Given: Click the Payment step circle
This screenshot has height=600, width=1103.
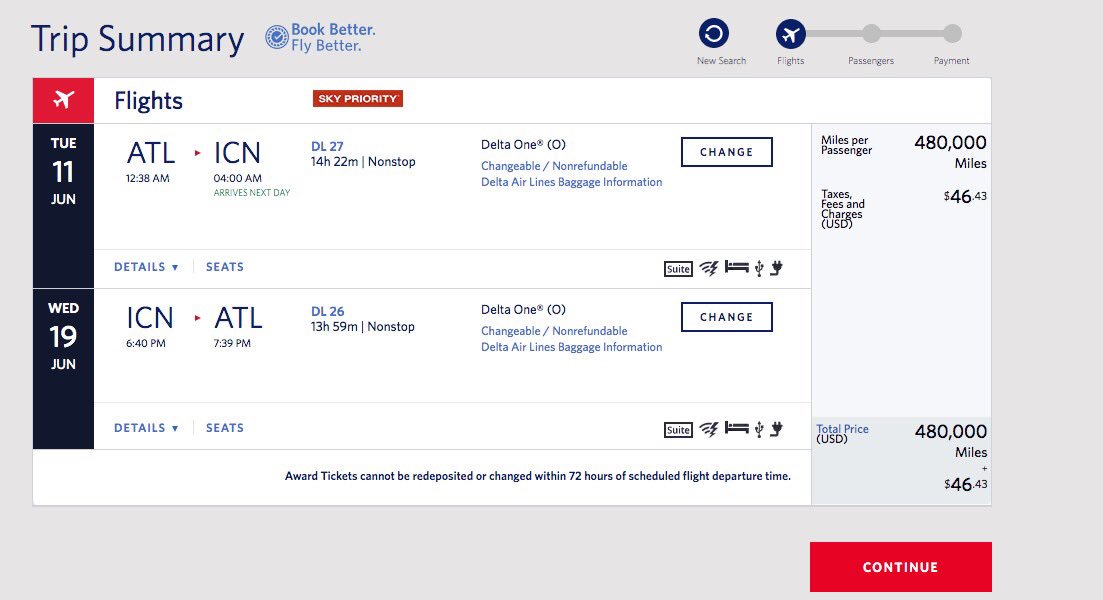Looking at the screenshot, I should pyautogui.click(x=952, y=33).
